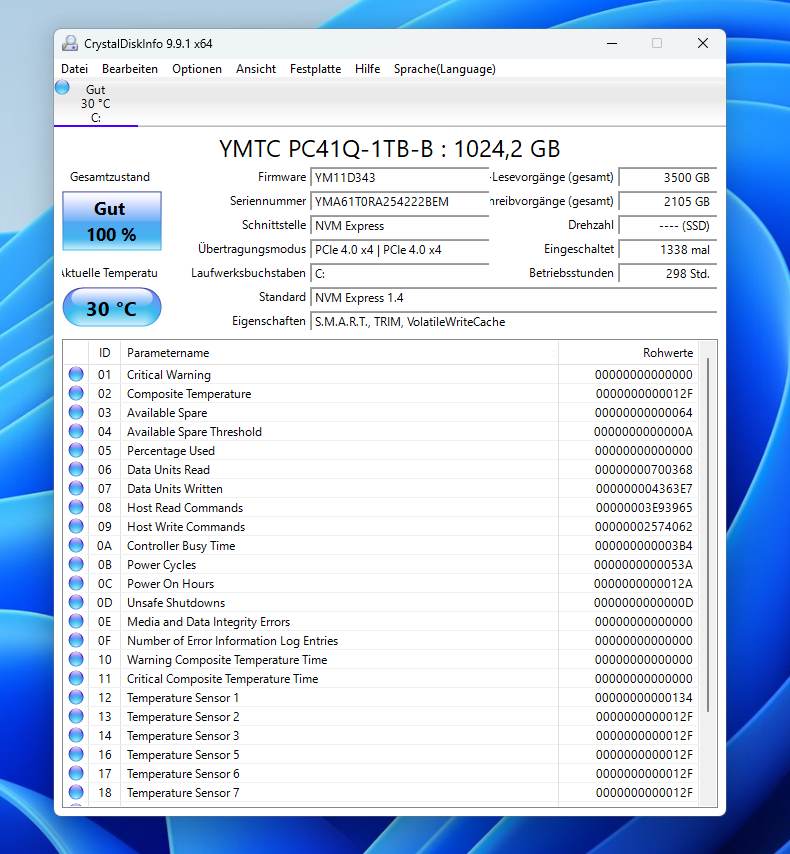
Task: Close the CrystalDiskInfo window
Action: [703, 44]
